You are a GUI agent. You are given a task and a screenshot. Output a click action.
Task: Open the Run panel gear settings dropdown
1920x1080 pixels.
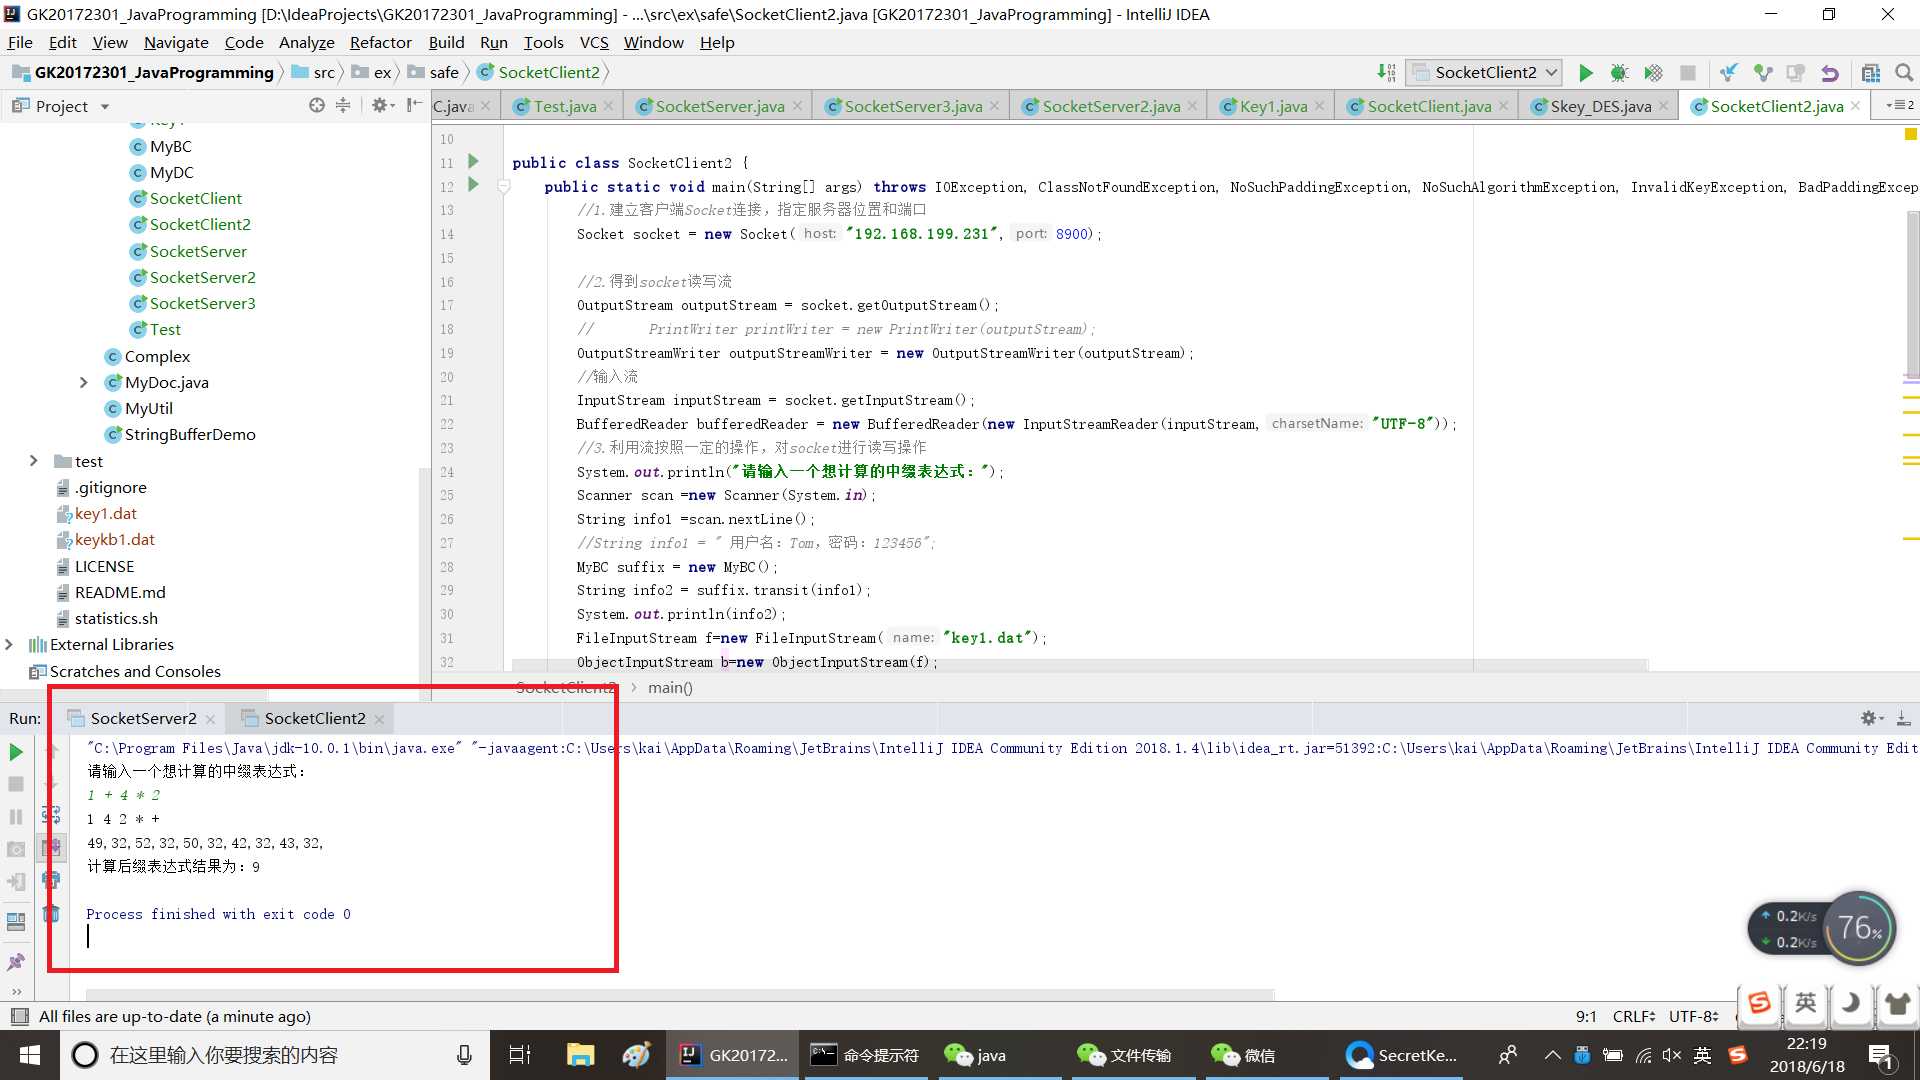pos(1871,718)
